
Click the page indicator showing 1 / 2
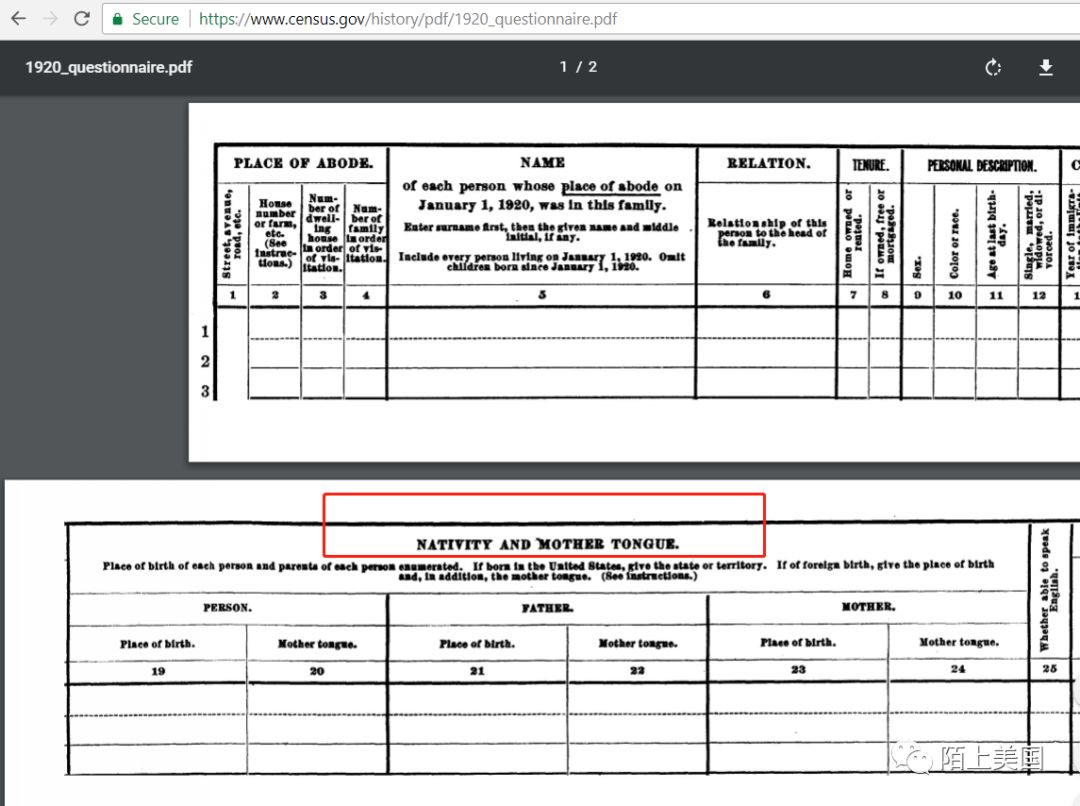coord(578,67)
